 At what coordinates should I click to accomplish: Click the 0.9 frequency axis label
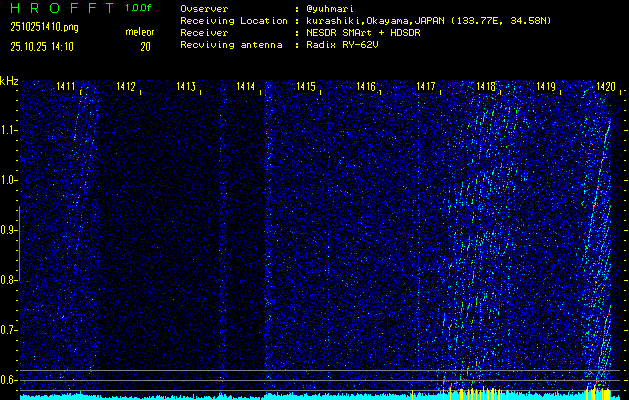(8, 230)
